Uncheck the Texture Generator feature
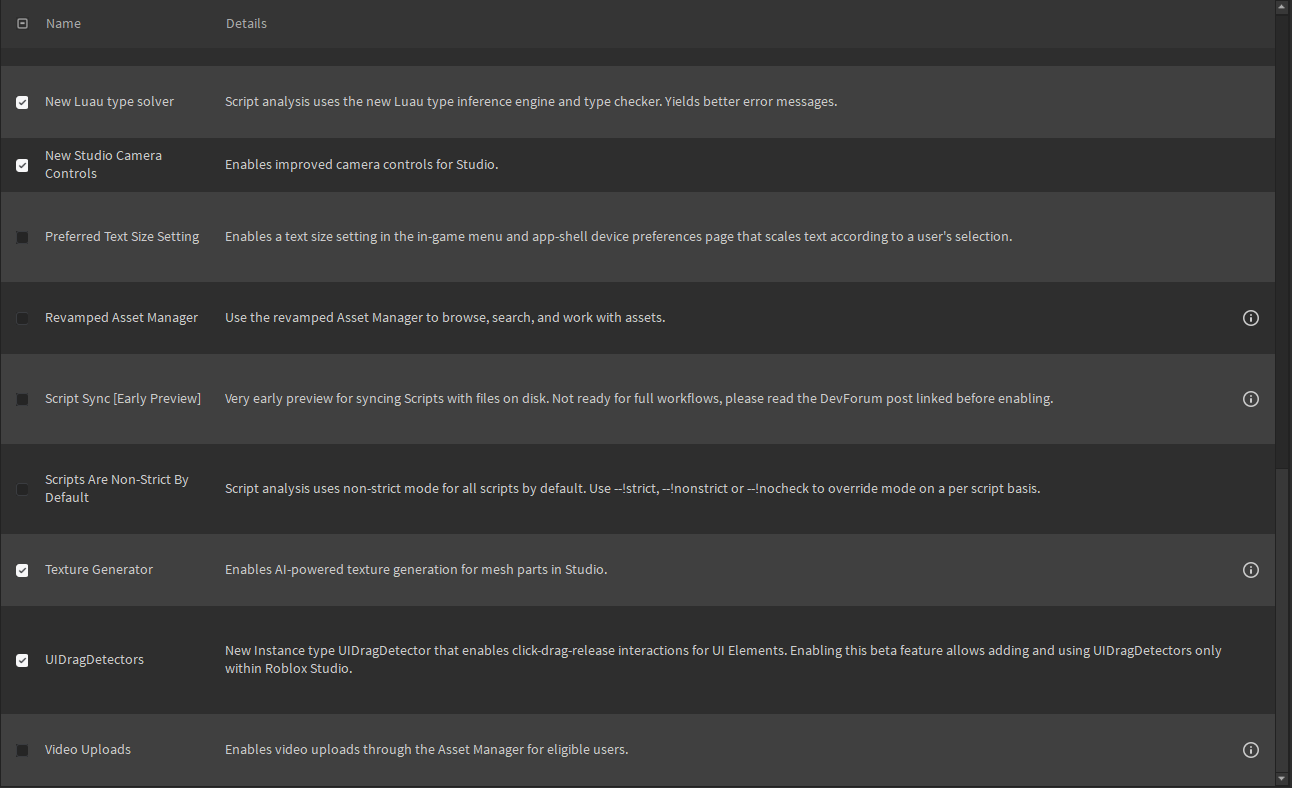Image resolution: width=1292 pixels, height=788 pixels. (x=22, y=570)
